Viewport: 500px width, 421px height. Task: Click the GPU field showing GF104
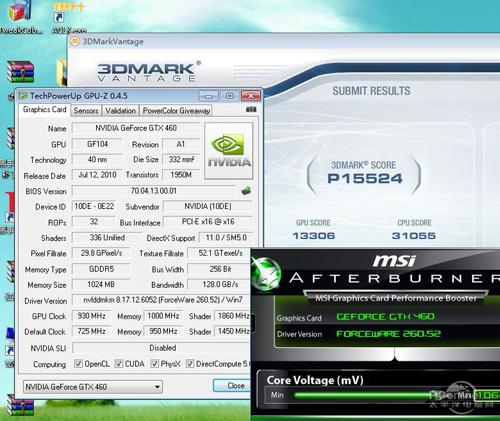pyautogui.click(x=97, y=144)
